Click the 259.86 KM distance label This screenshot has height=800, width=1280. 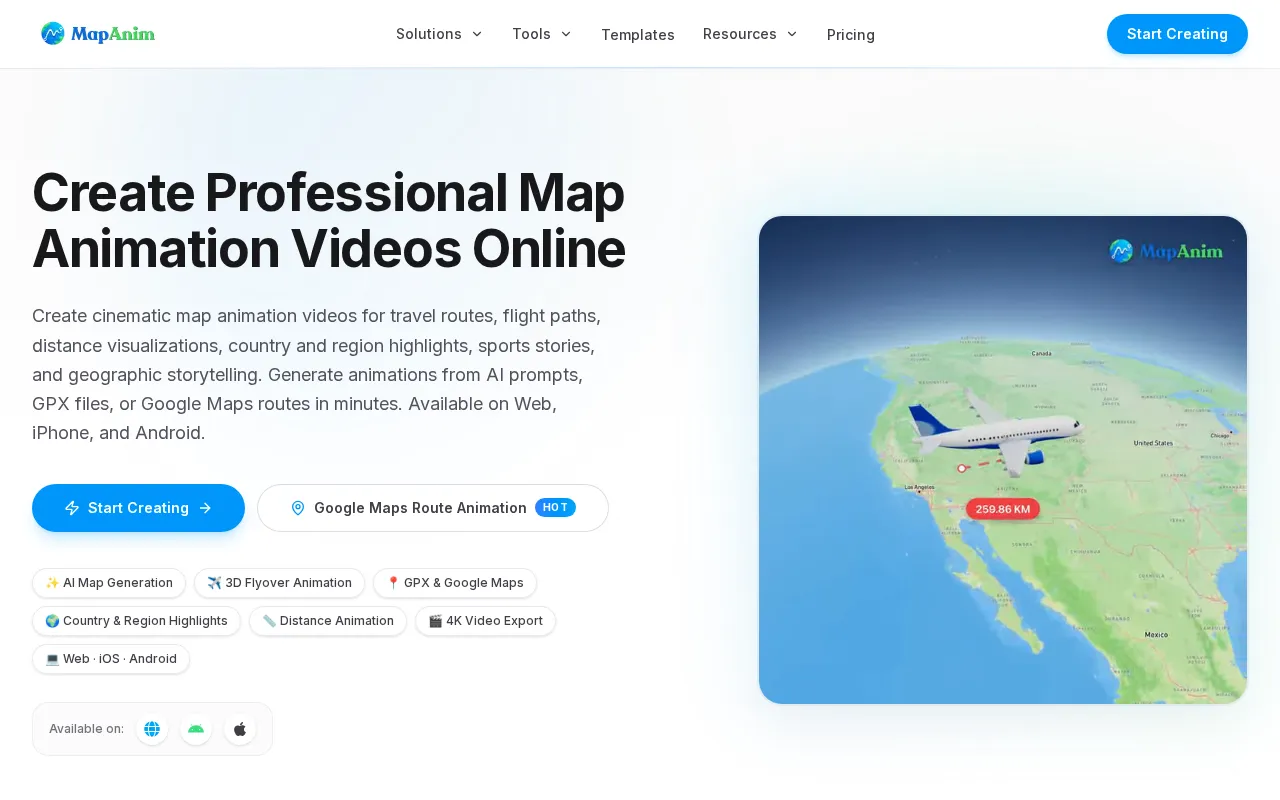coord(1003,509)
